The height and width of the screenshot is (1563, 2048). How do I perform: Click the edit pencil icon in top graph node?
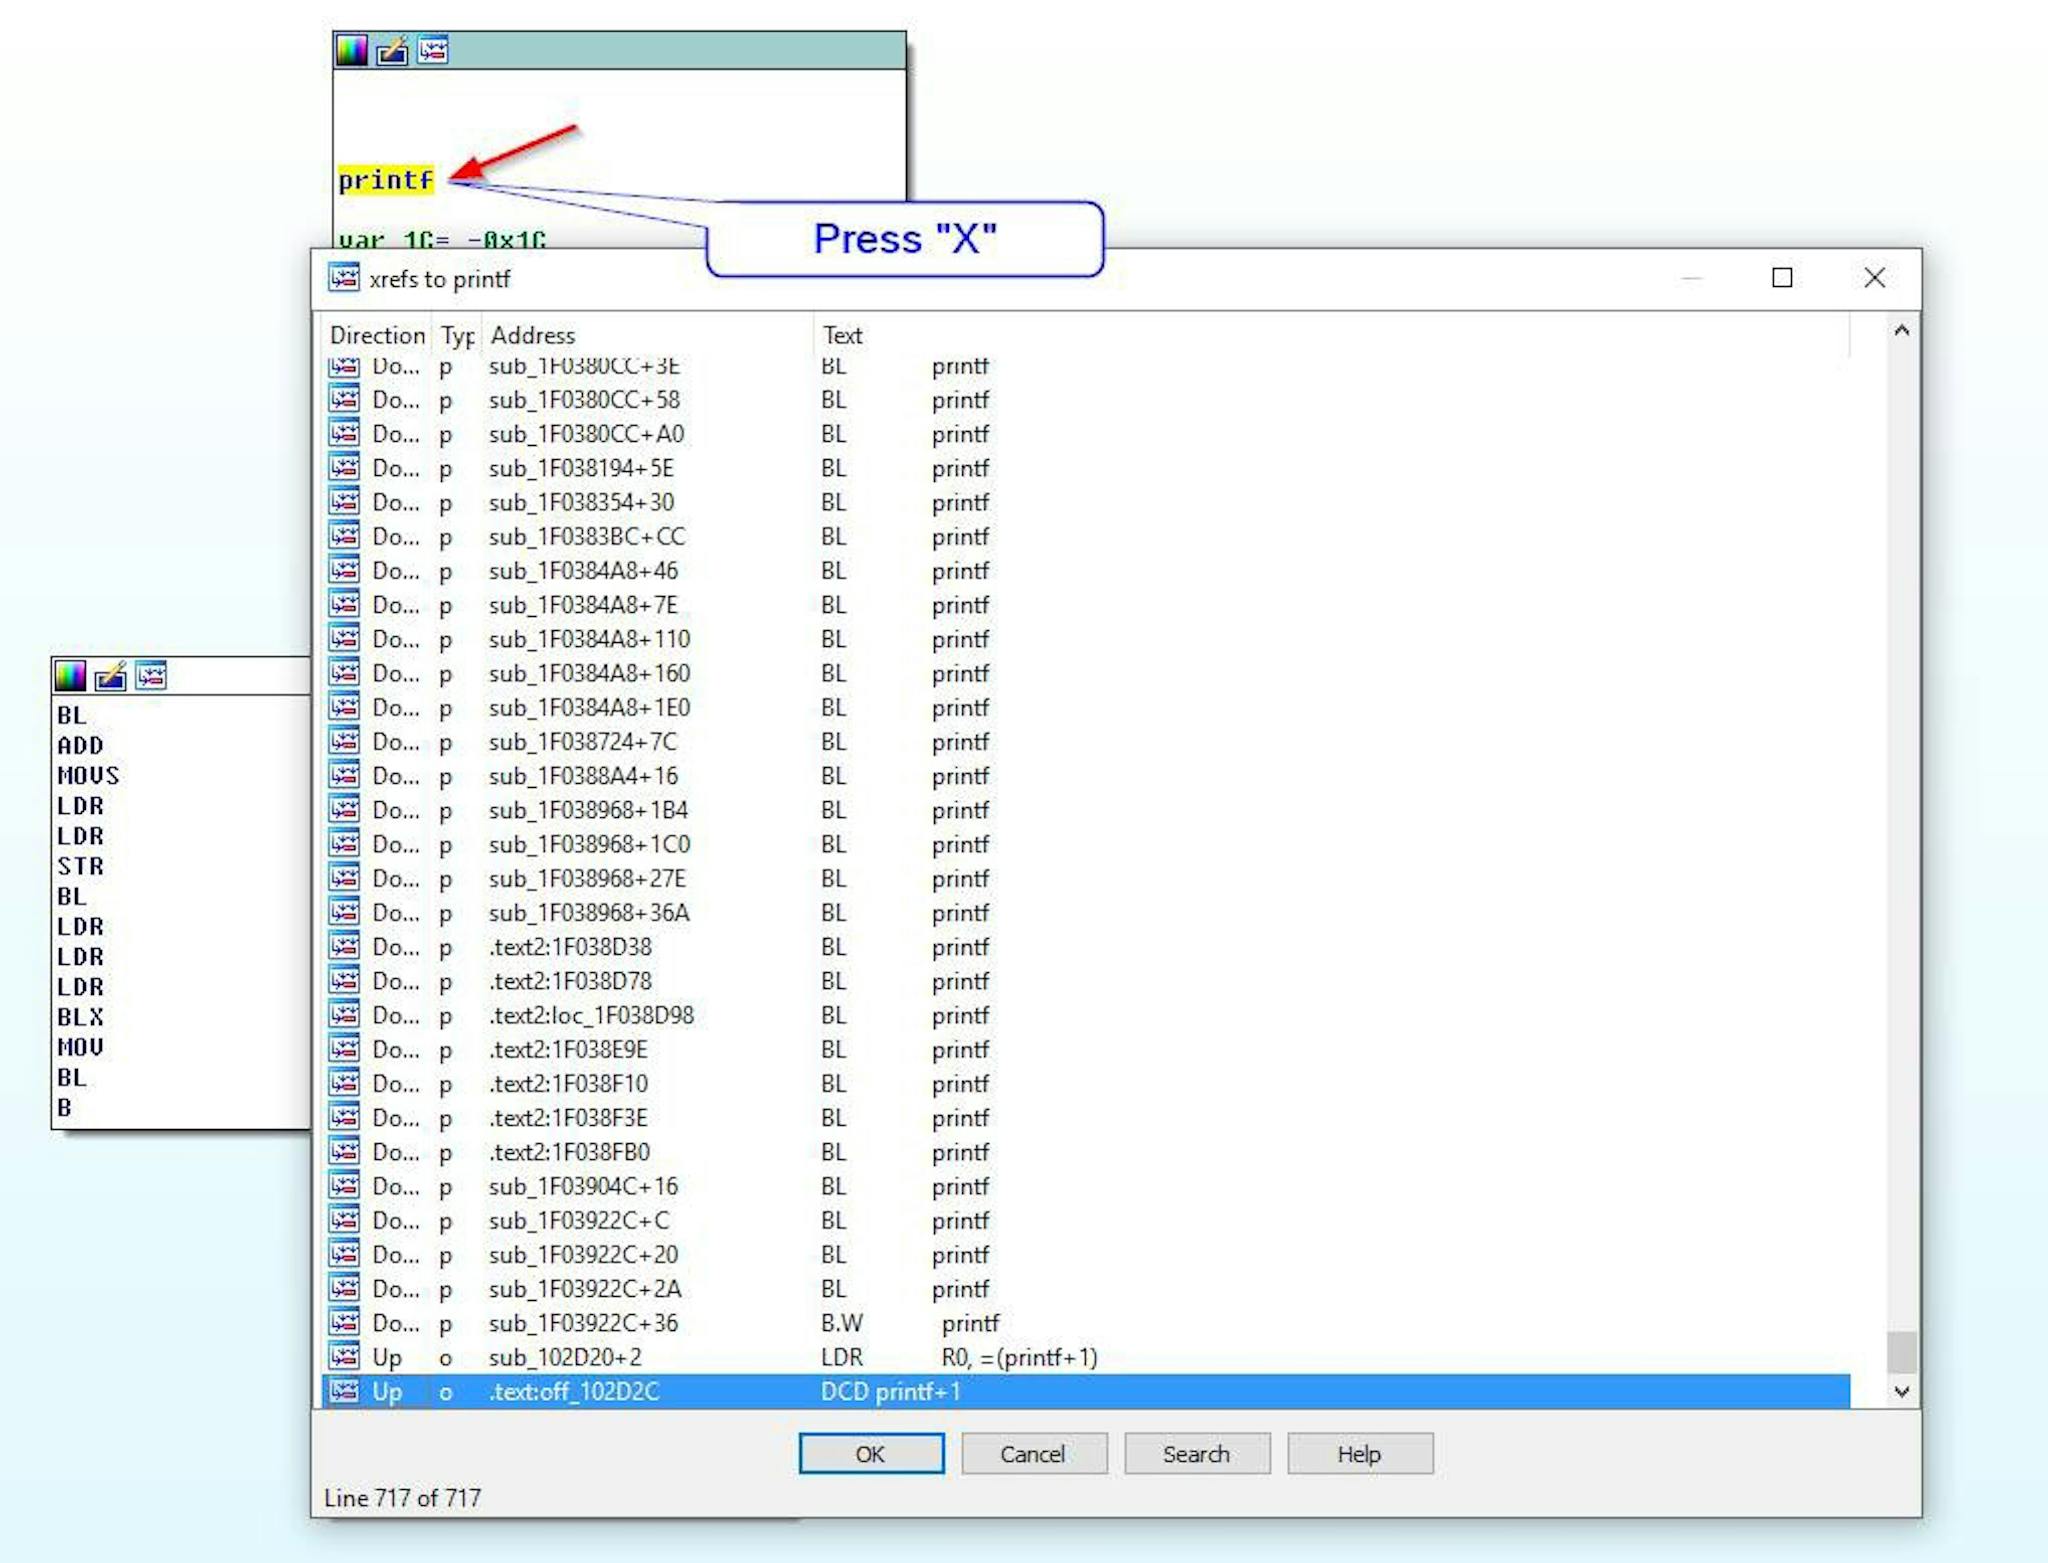[392, 50]
